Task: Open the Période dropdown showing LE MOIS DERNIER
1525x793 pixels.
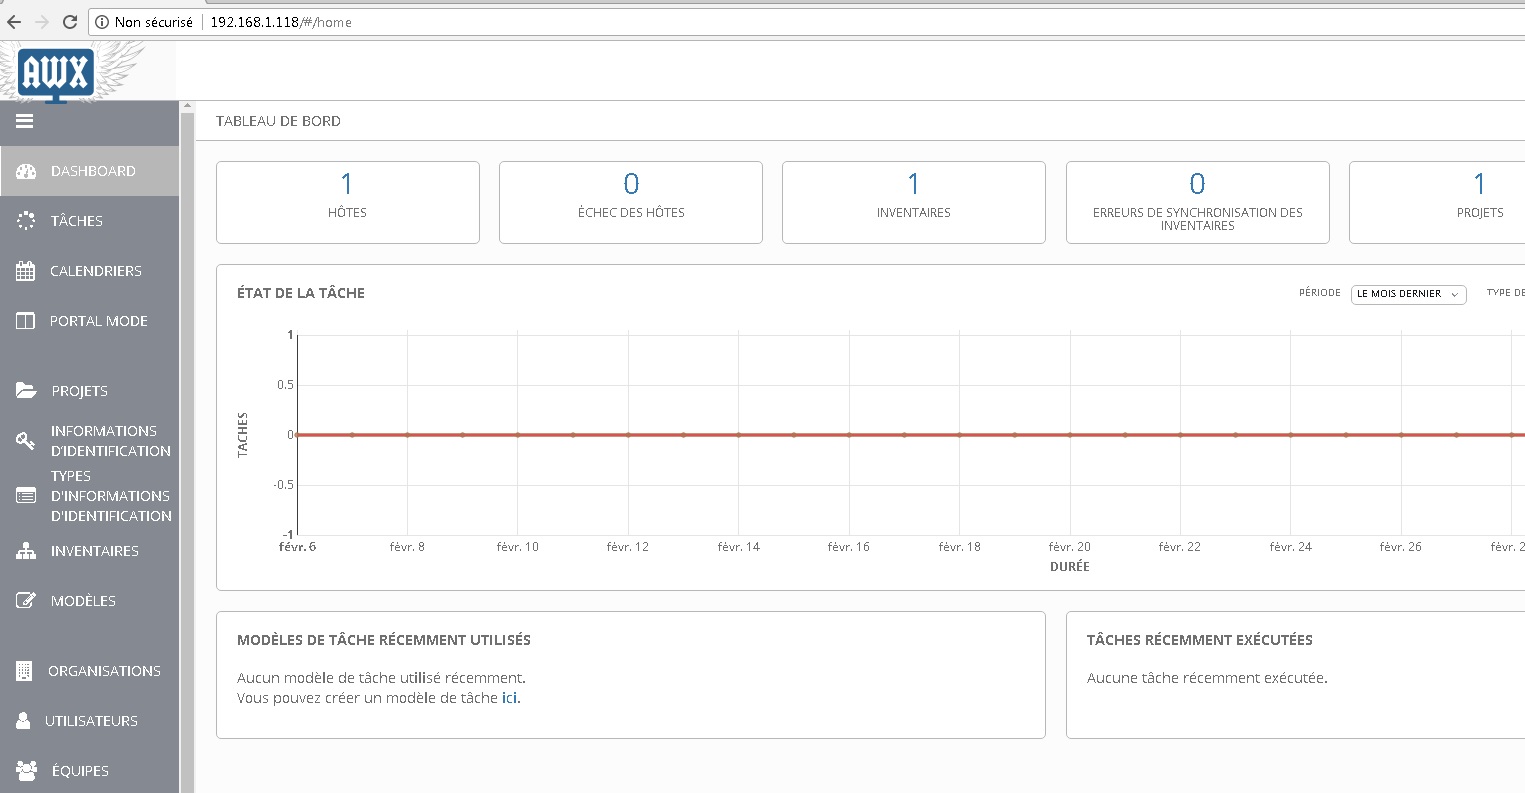Action: click(x=1408, y=294)
